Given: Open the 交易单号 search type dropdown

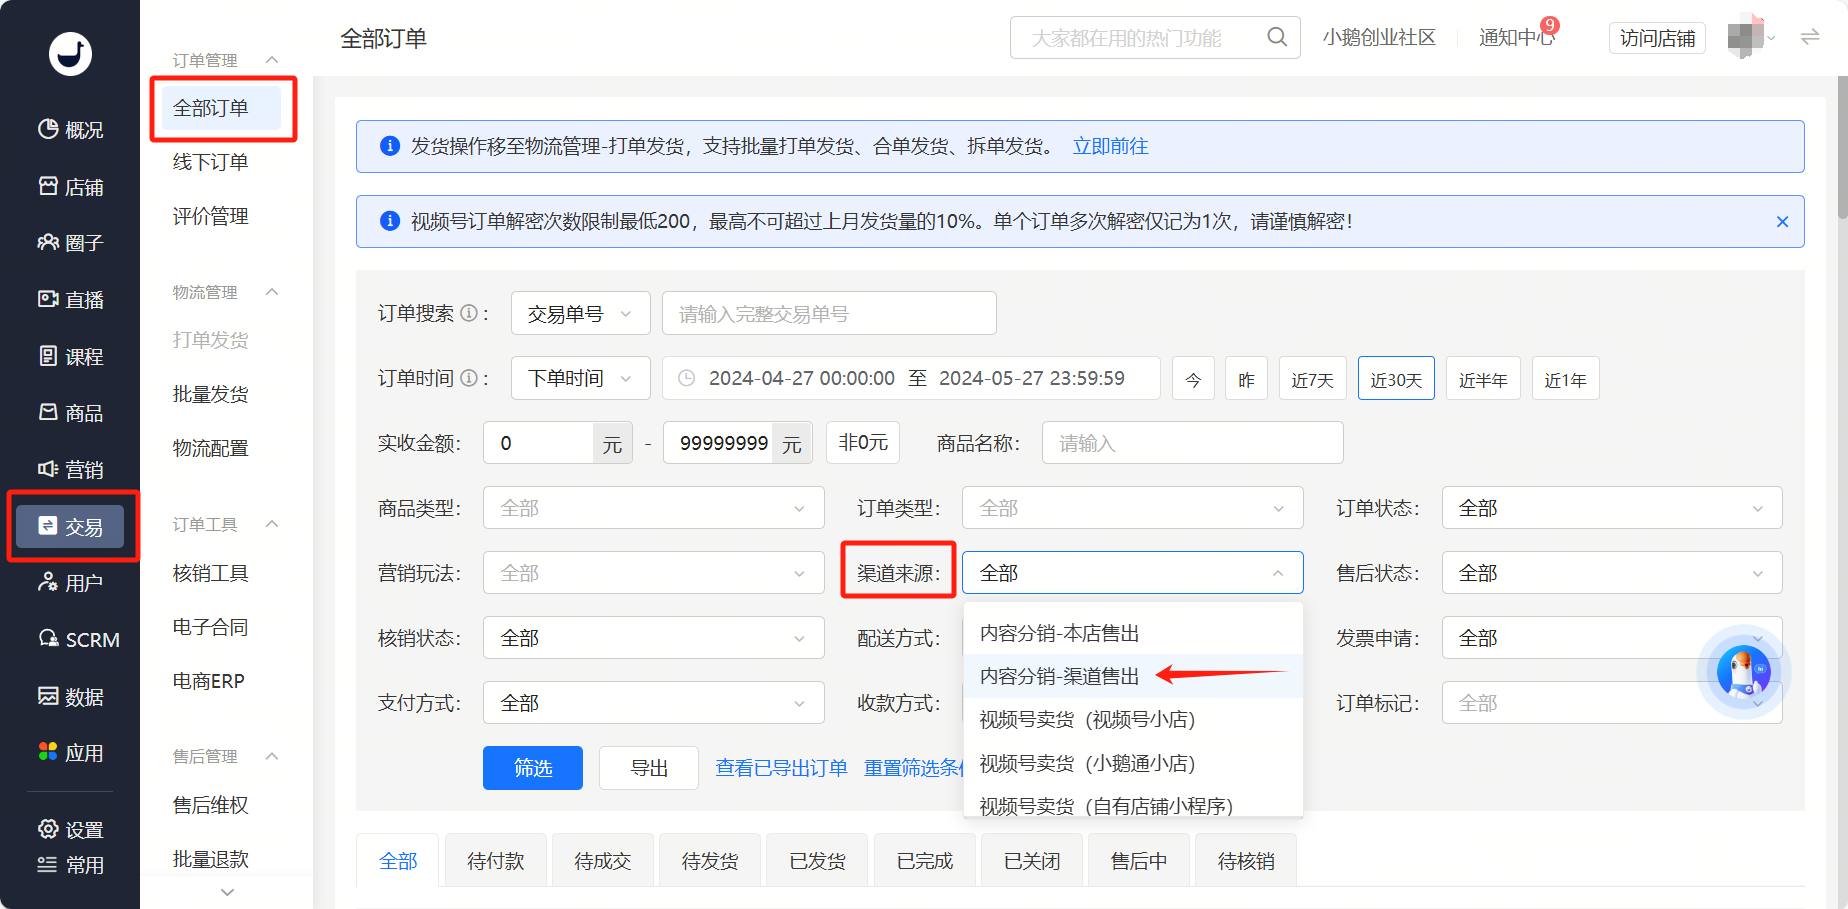Looking at the screenshot, I should tap(581, 314).
